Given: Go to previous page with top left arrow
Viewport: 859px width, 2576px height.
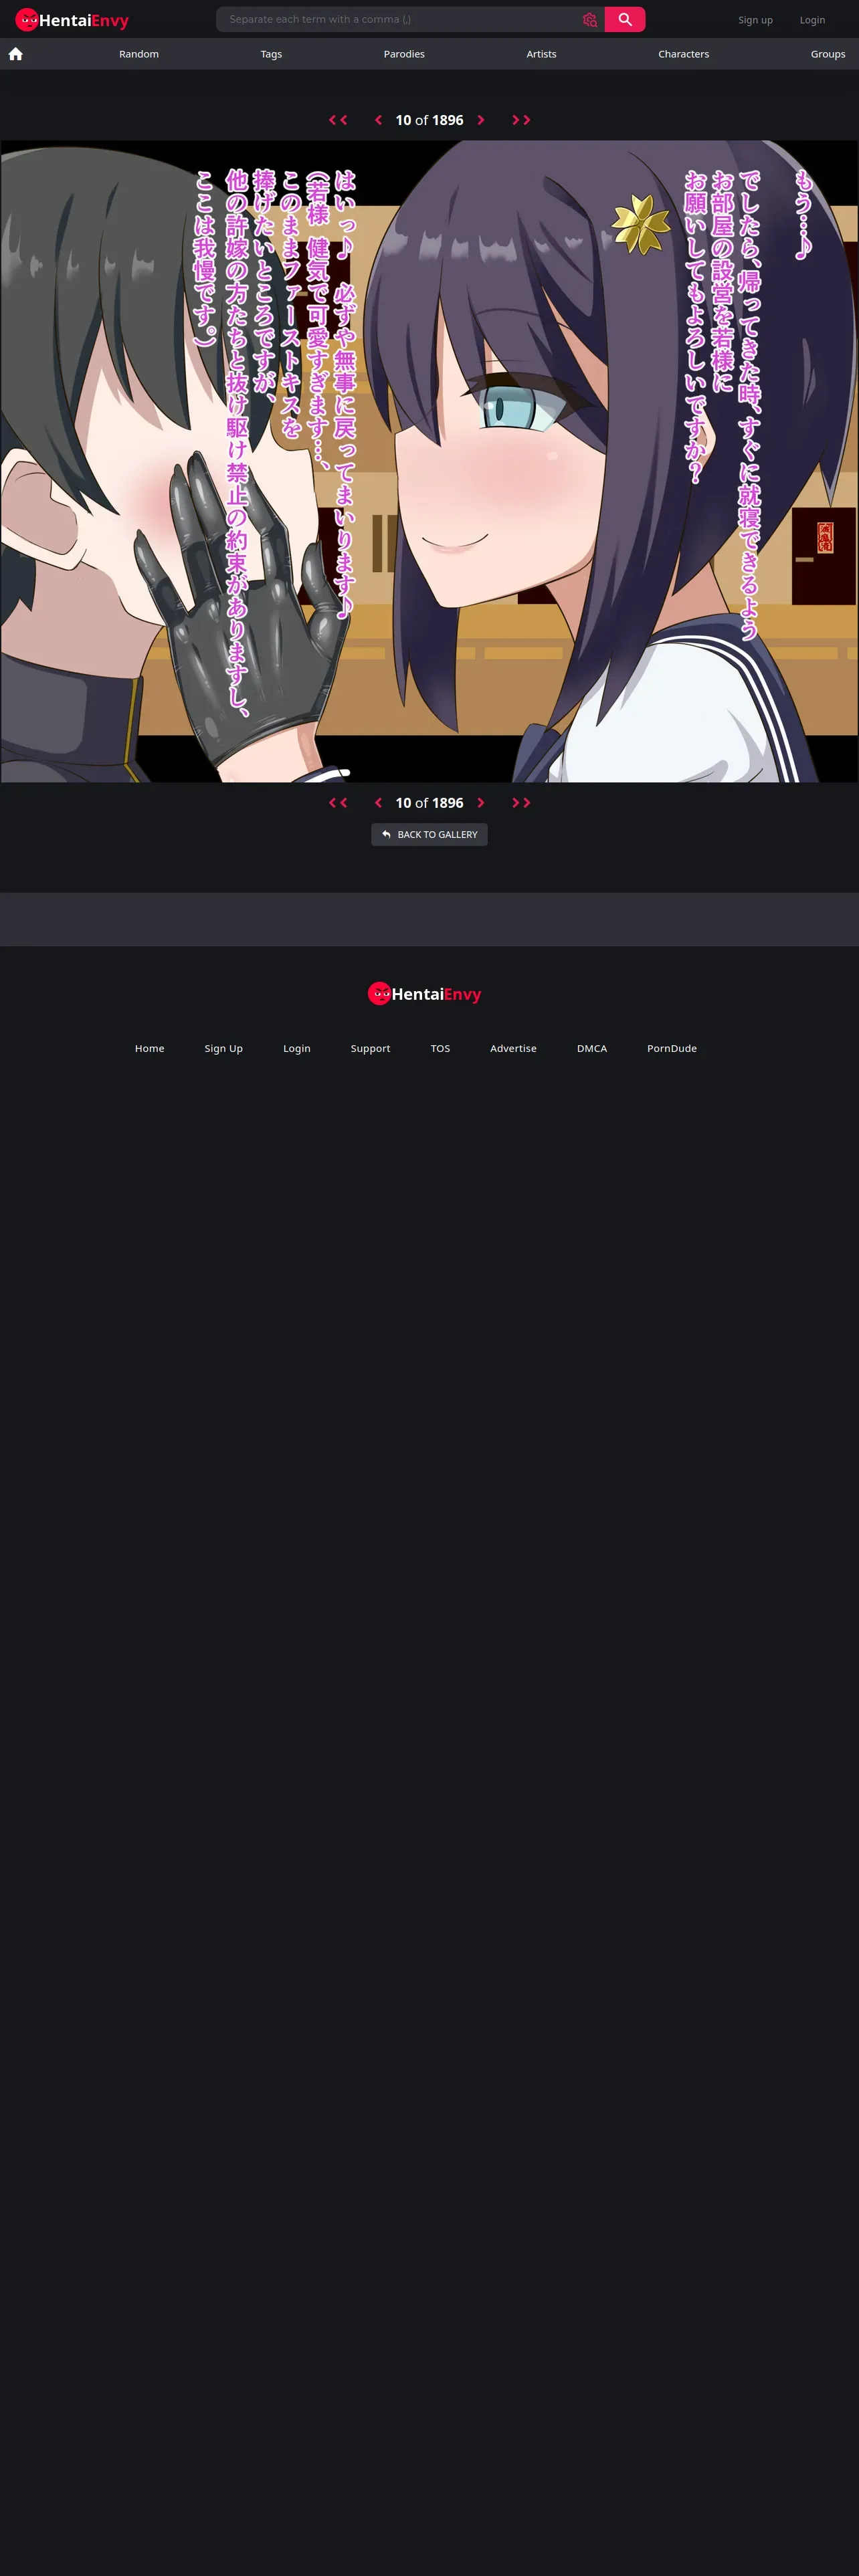Looking at the screenshot, I should tap(378, 120).
